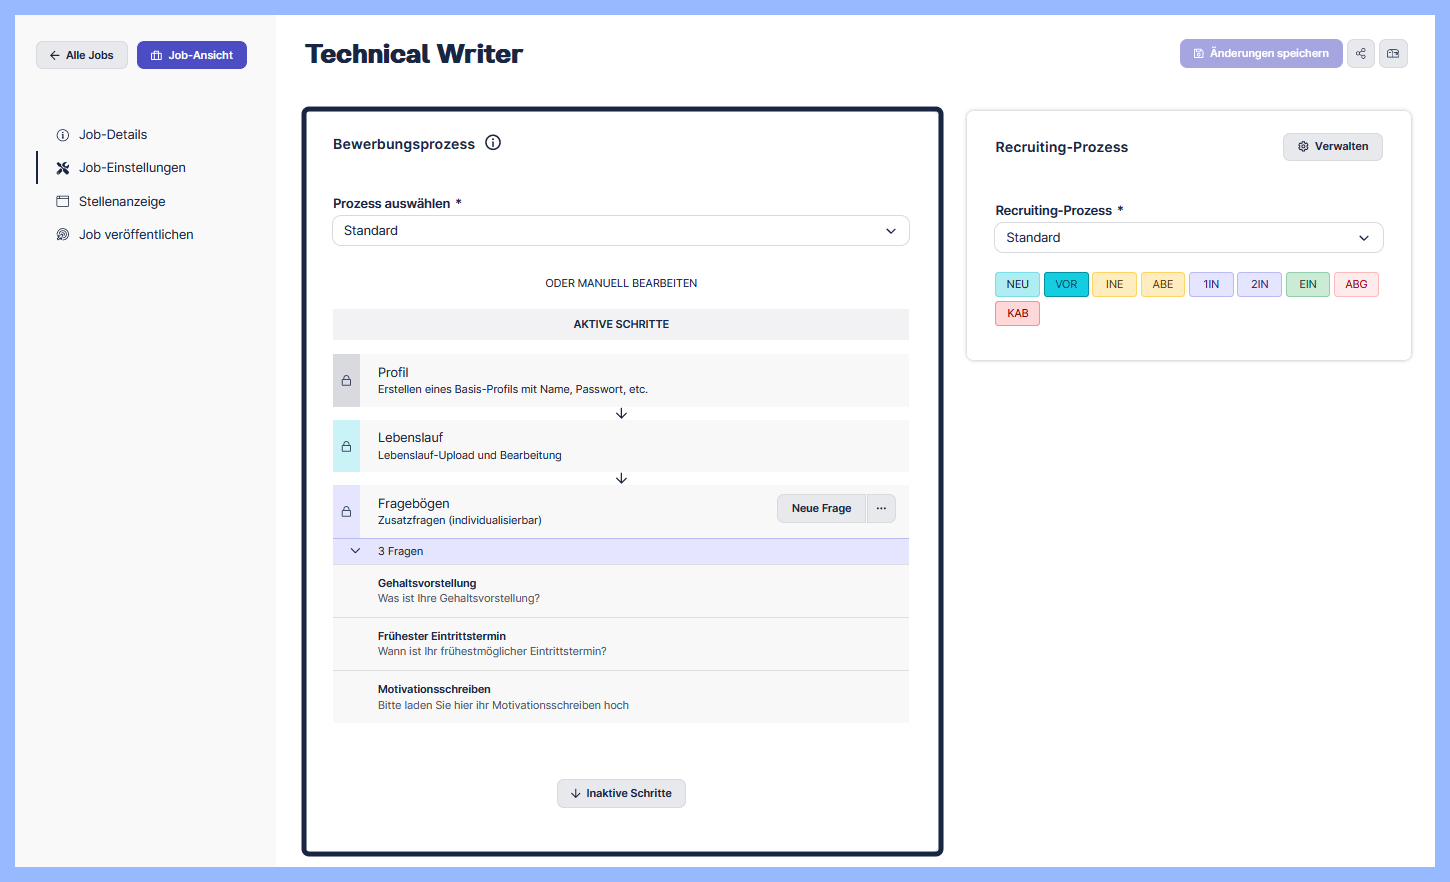Screen dimensions: 1450x882
Task: Select the Gehaltsvorstellung question row
Action: click(620, 591)
